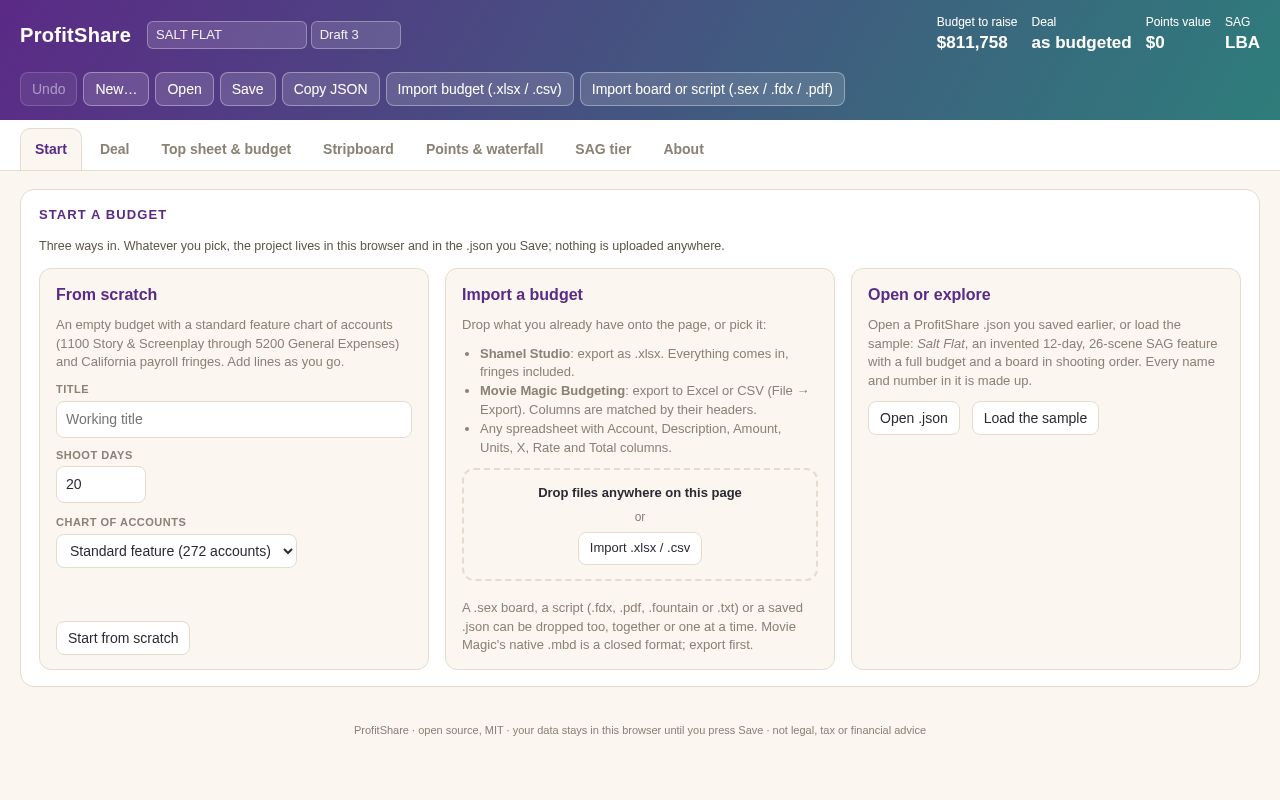The height and width of the screenshot is (800, 1280).
Task: Edit the SALT FLAT project name field
Action: click(227, 35)
